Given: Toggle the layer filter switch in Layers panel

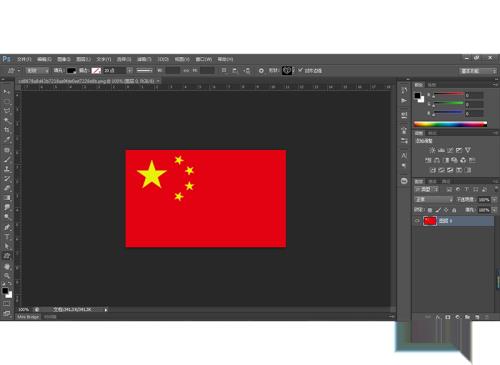Looking at the screenshot, I should 496,189.
